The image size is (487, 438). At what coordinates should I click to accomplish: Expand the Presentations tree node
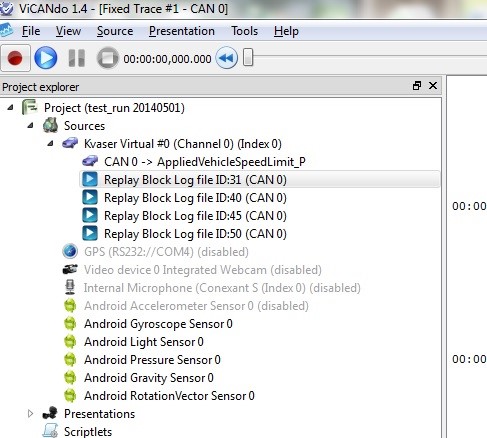30,414
